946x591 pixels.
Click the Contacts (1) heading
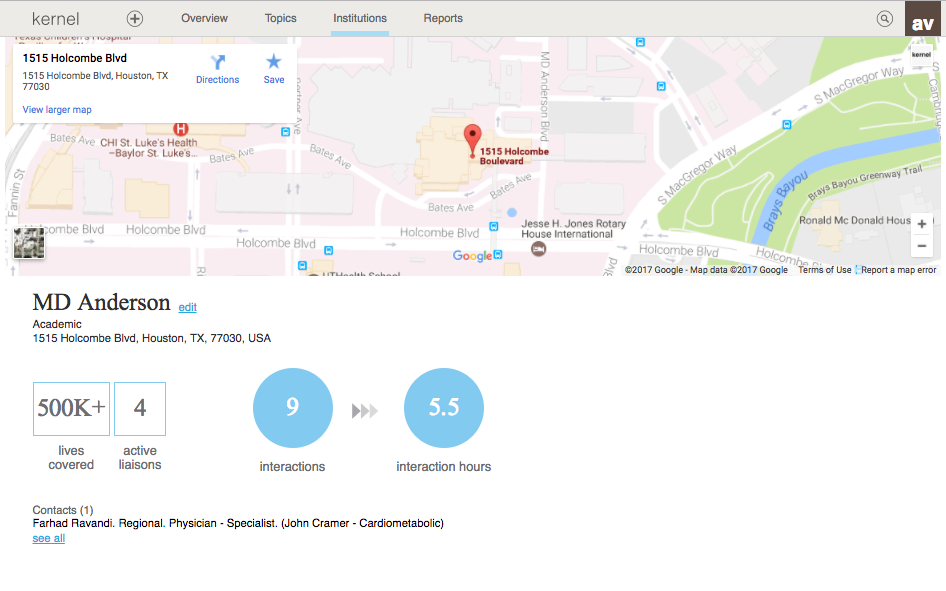[x=63, y=510]
